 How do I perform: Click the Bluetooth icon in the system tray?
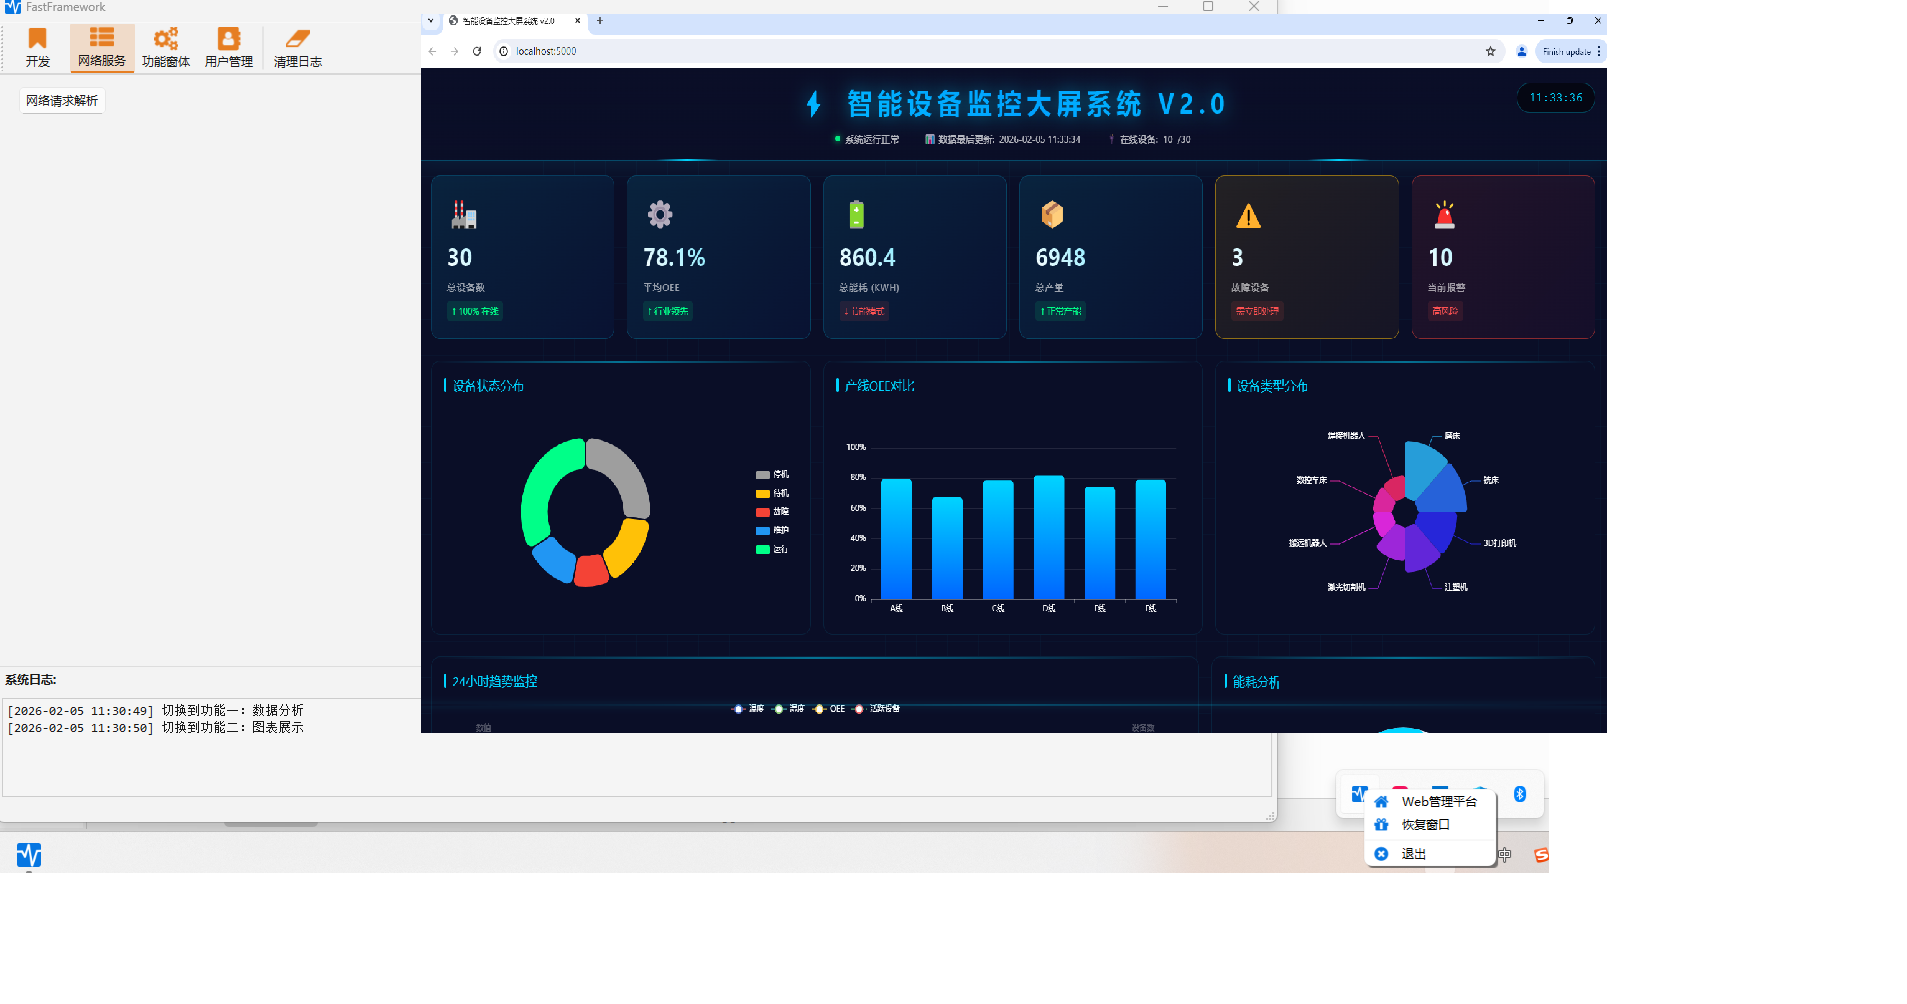[x=1521, y=794]
